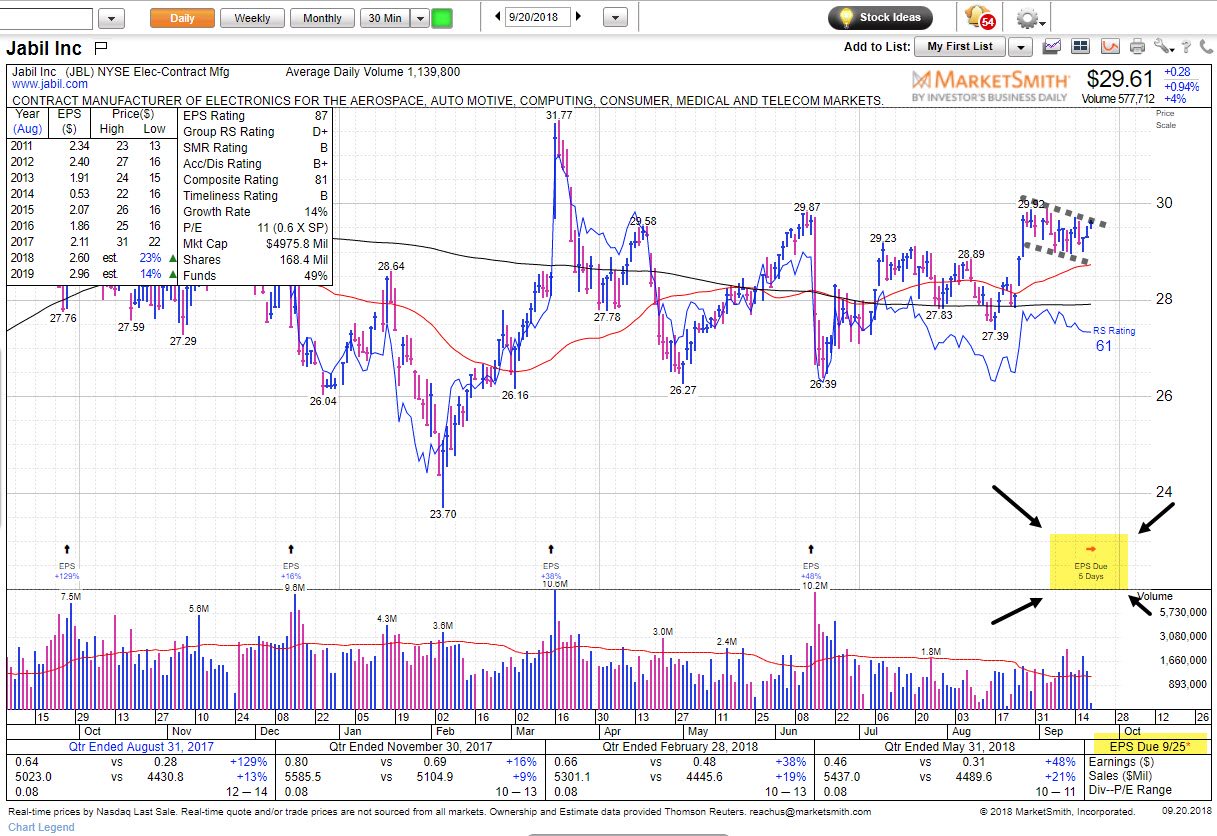Click the EPS Rating 87 row
Viewport: 1217px width, 836px height.
click(256, 116)
